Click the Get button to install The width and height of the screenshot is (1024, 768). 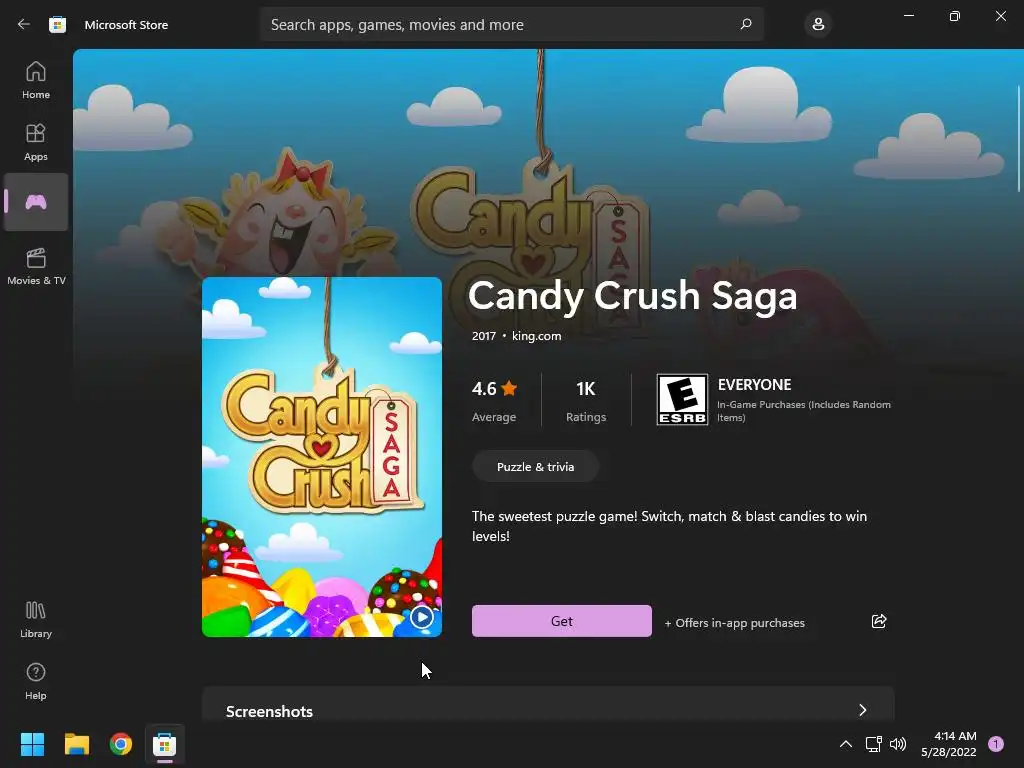pyautogui.click(x=562, y=621)
